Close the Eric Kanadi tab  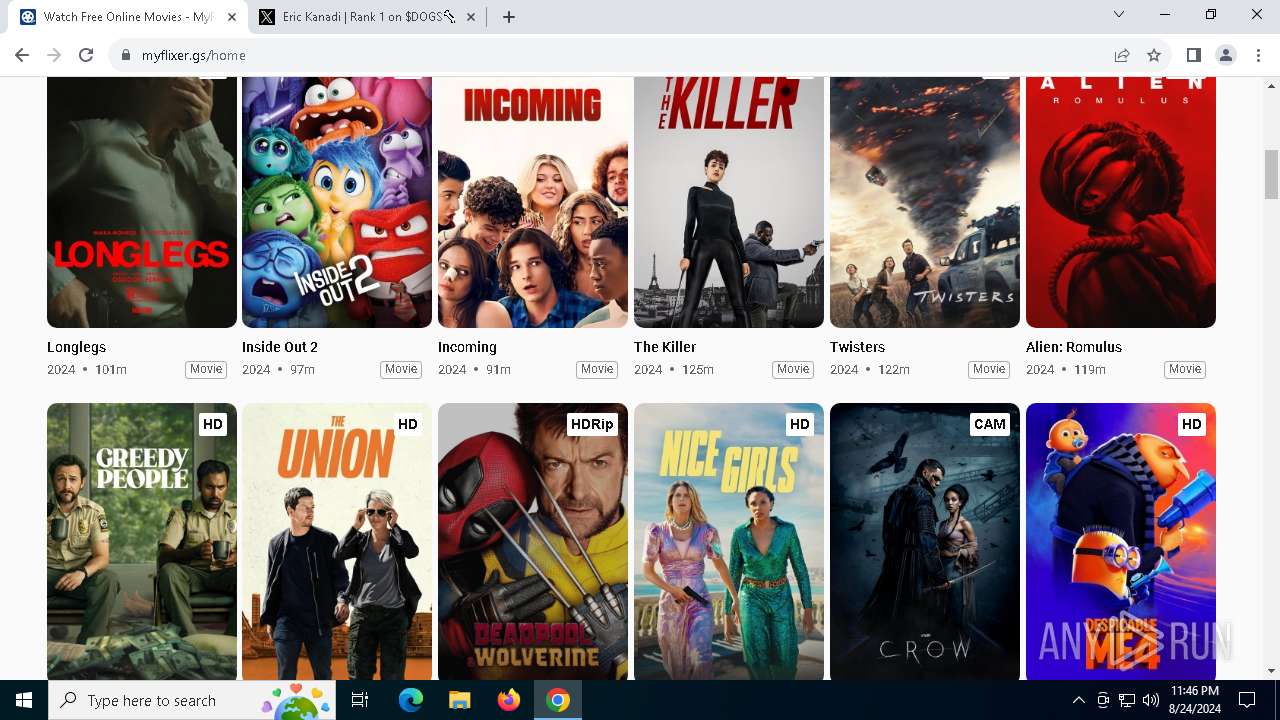[471, 17]
